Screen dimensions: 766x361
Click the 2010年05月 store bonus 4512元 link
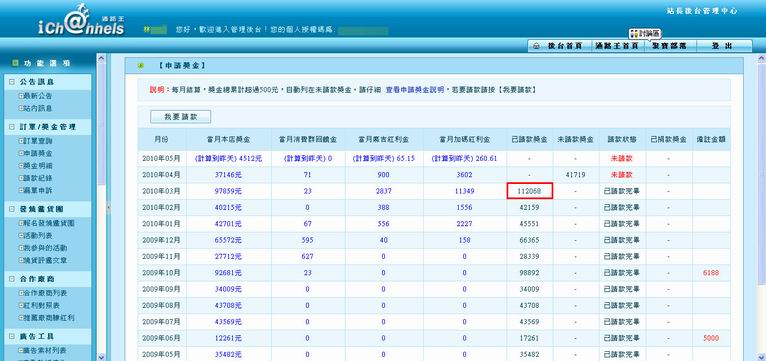pyautogui.click(x=228, y=158)
